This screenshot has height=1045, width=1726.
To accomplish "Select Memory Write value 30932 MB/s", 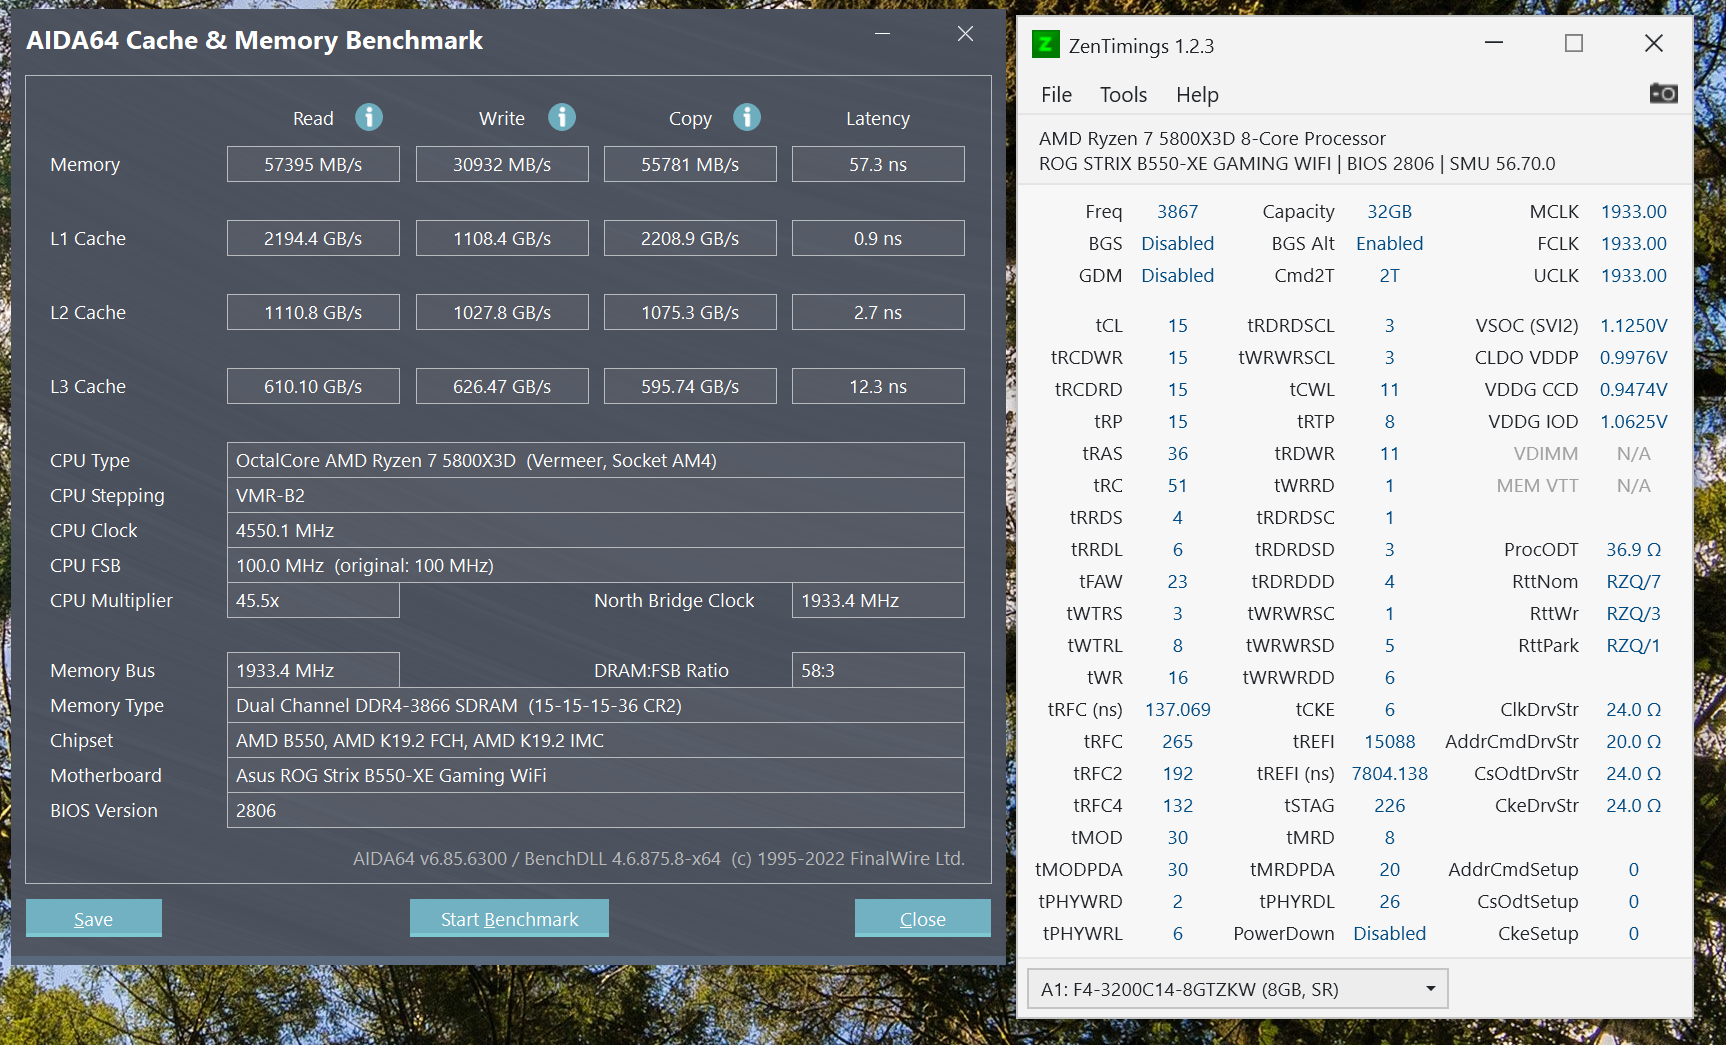I will (x=502, y=164).
